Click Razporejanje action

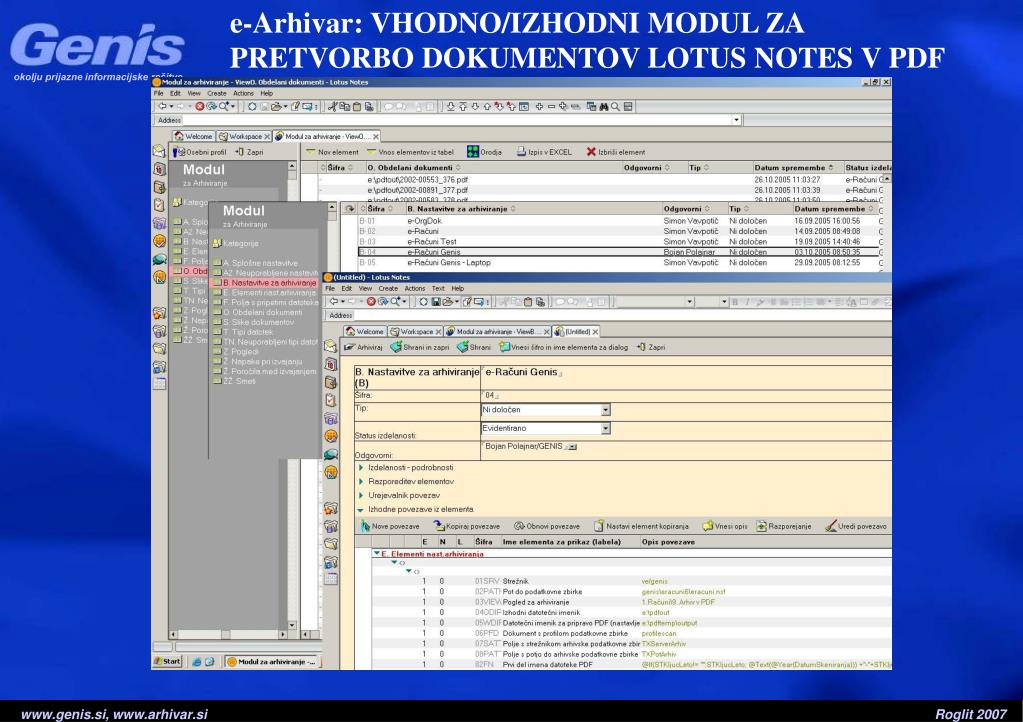tap(784, 526)
